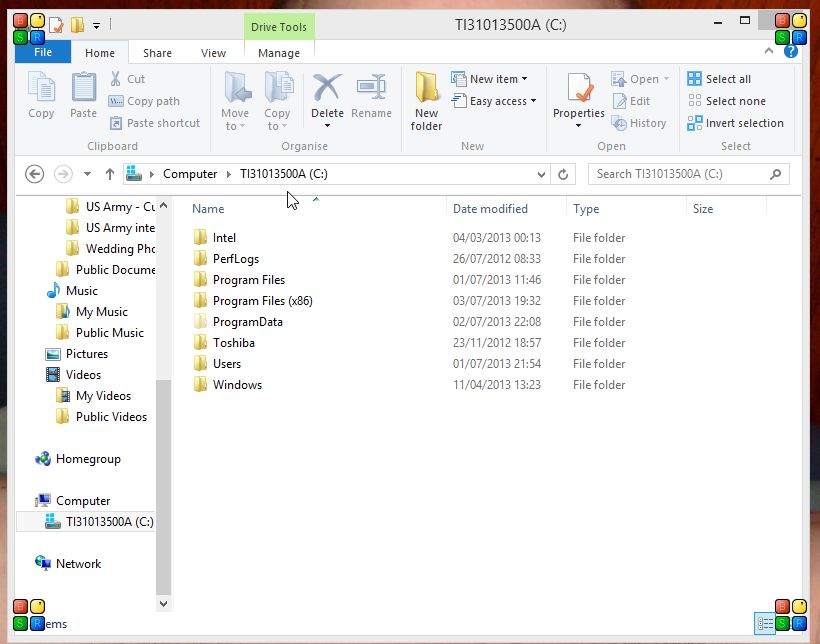The width and height of the screenshot is (820, 644).
Task: Open the Delete options dropdown arrow
Action: point(327,126)
